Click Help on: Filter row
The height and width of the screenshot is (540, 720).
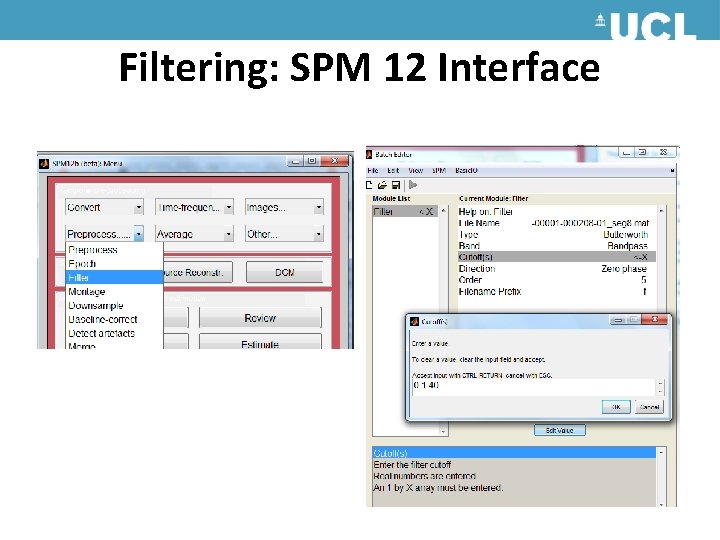[x=557, y=212]
